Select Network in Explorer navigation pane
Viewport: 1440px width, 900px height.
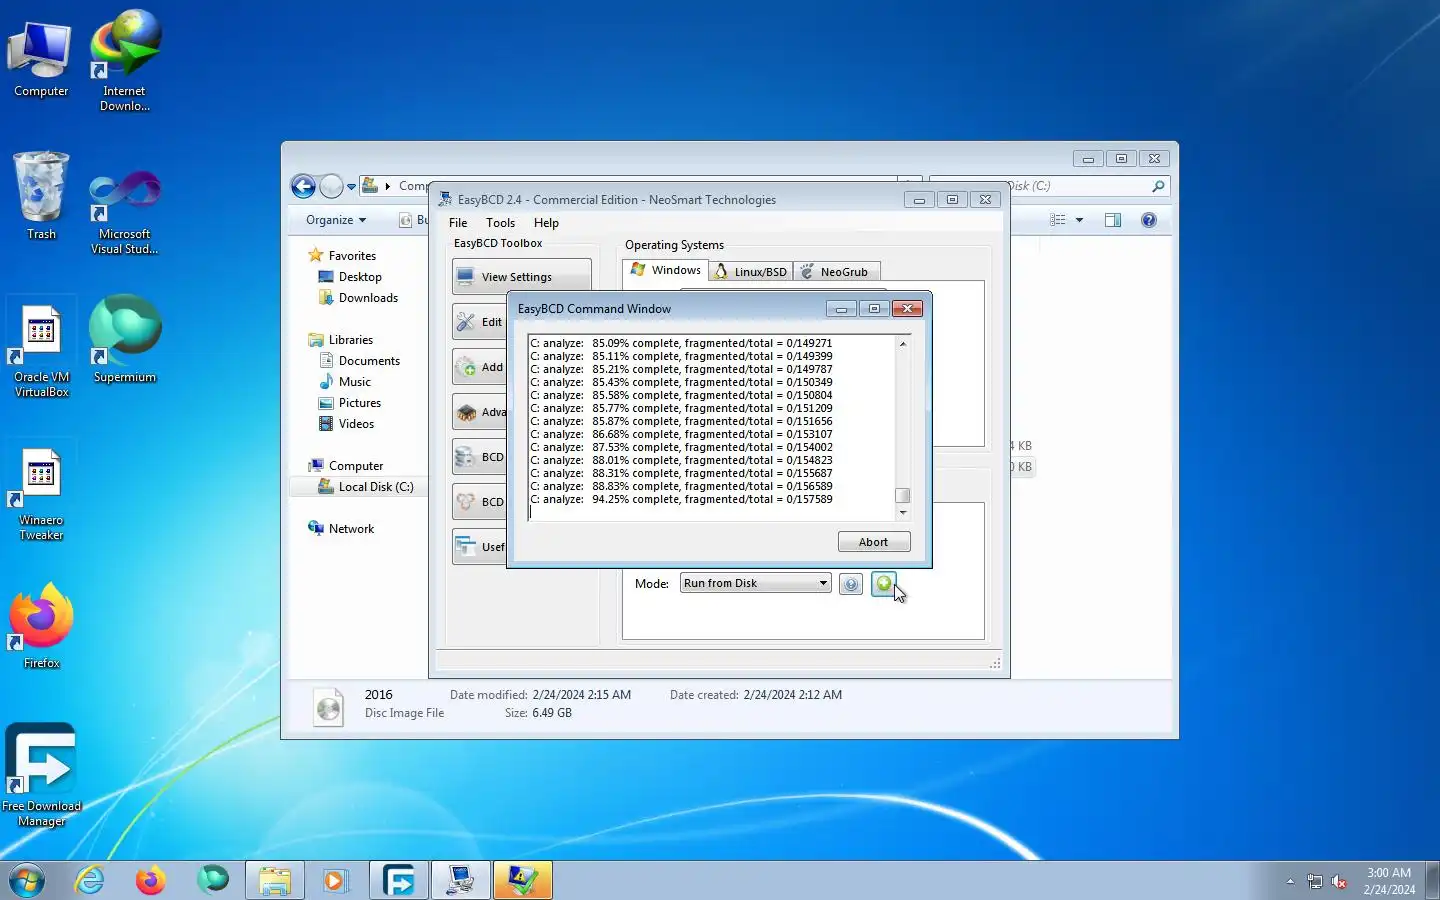[x=341, y=529]
